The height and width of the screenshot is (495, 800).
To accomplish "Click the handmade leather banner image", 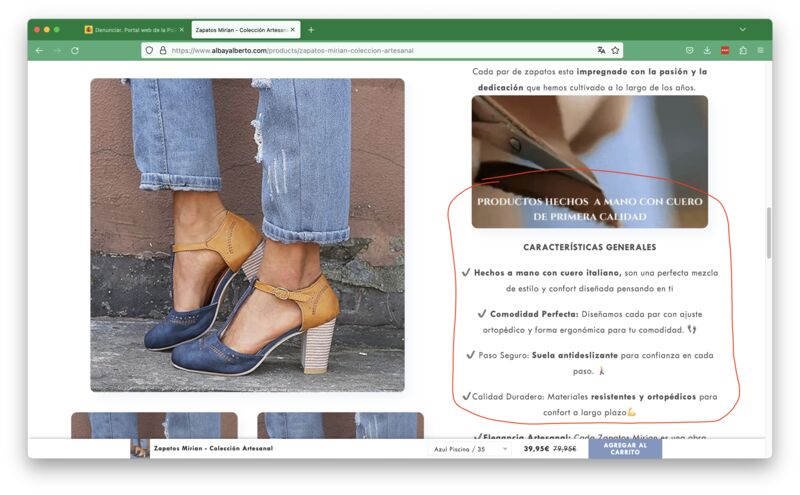I will (x=589, y=161).
